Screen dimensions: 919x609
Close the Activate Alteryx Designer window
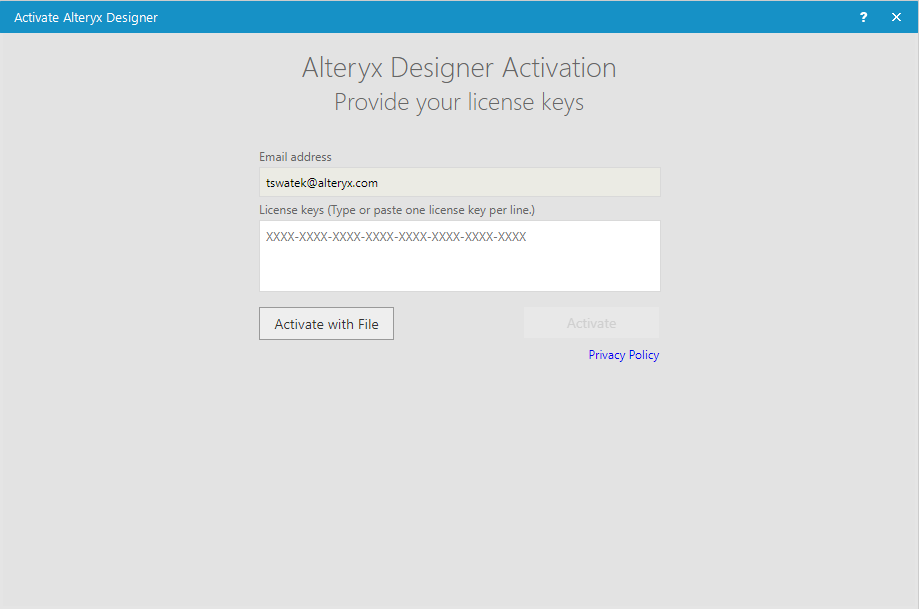896,17
